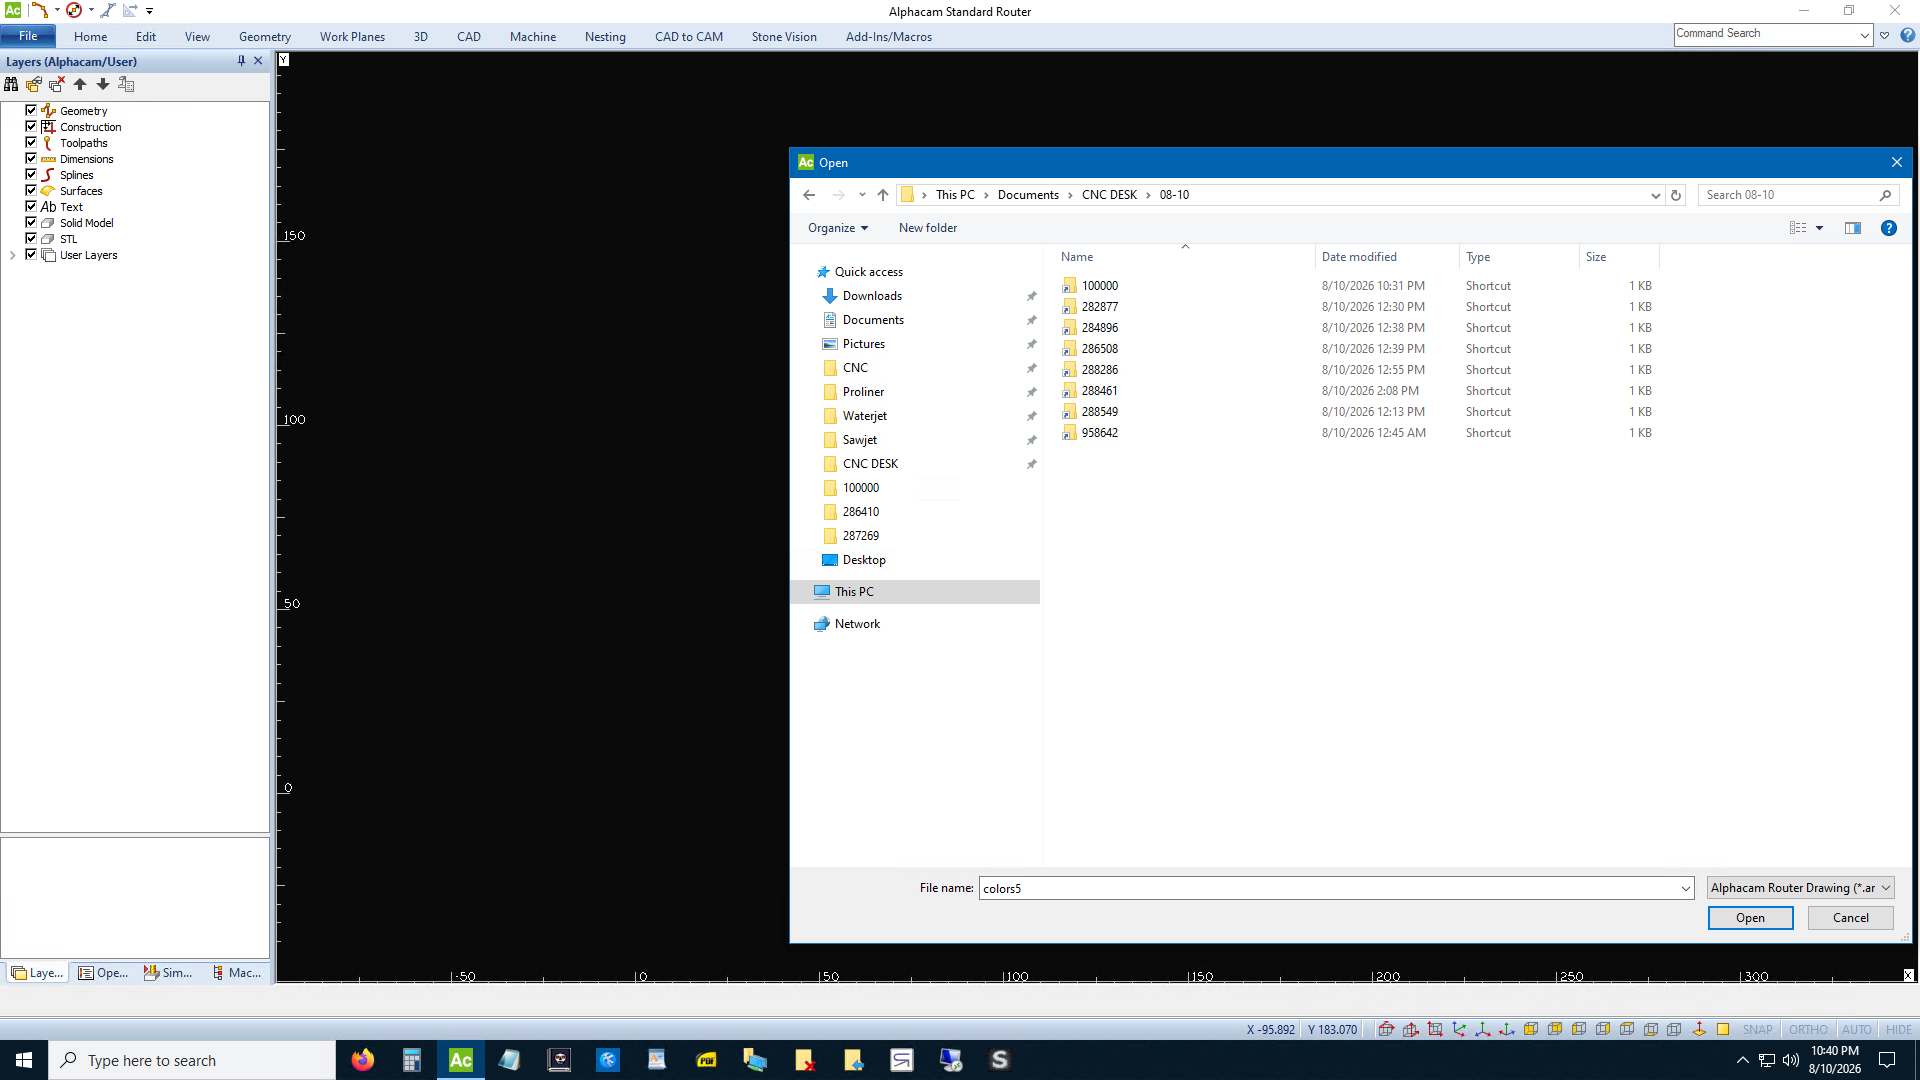The width and height of the screenshot is (1920, 1080).
Task: Open the file type filter dropdown
Action: [1800, 888]
